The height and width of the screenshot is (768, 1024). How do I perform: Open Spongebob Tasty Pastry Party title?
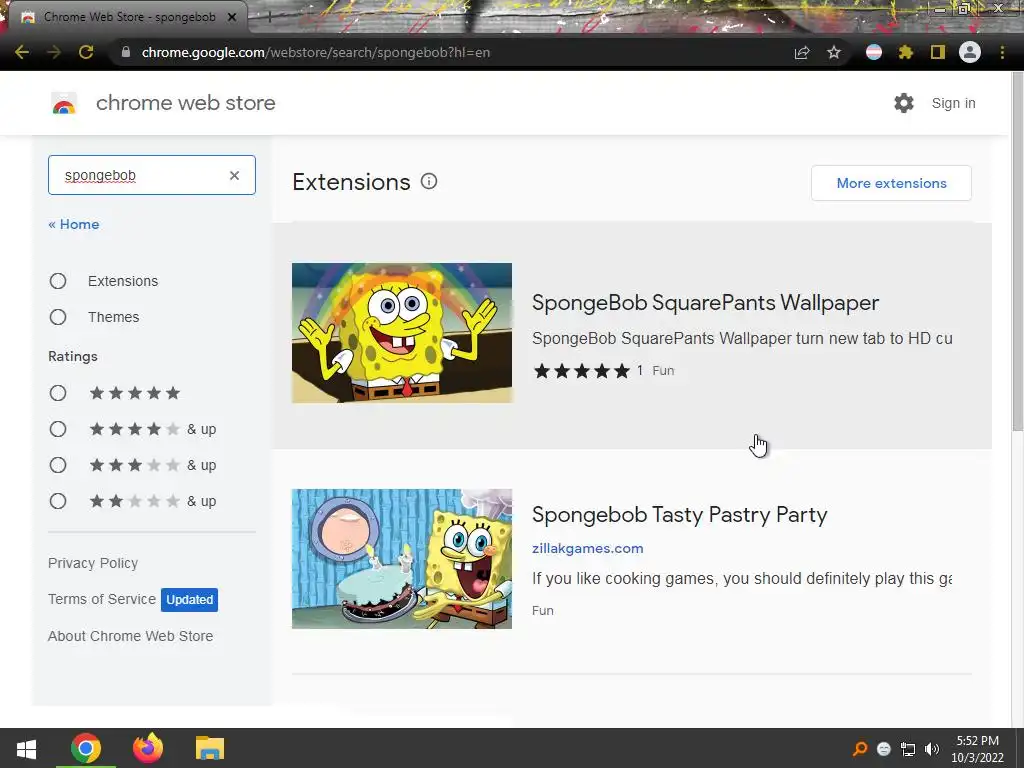click(x=679, y=515)
